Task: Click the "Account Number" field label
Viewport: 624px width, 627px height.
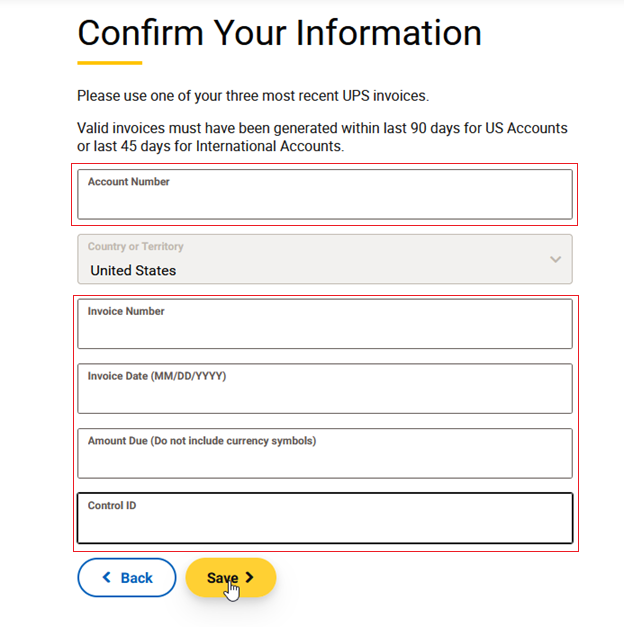Action: 129,182
